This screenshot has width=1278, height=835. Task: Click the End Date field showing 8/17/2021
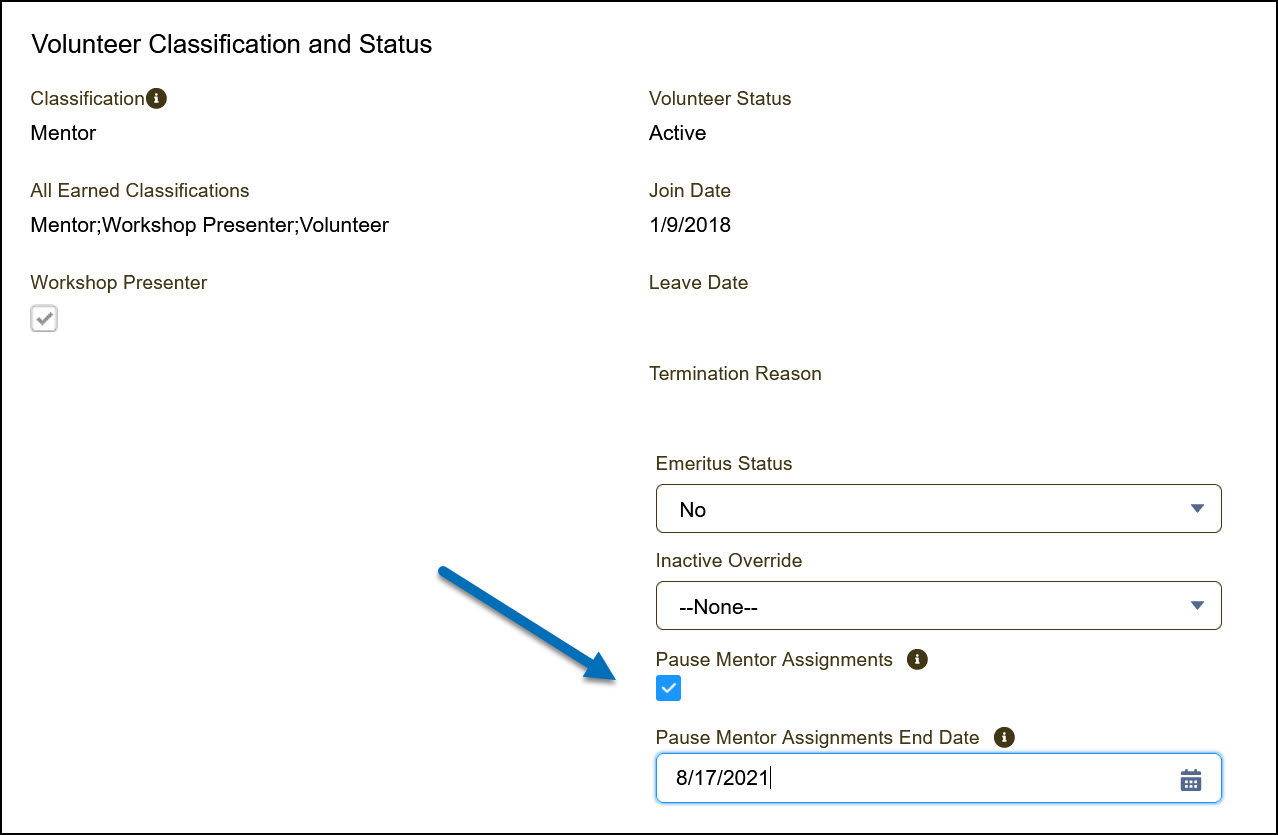click(938, 778)
